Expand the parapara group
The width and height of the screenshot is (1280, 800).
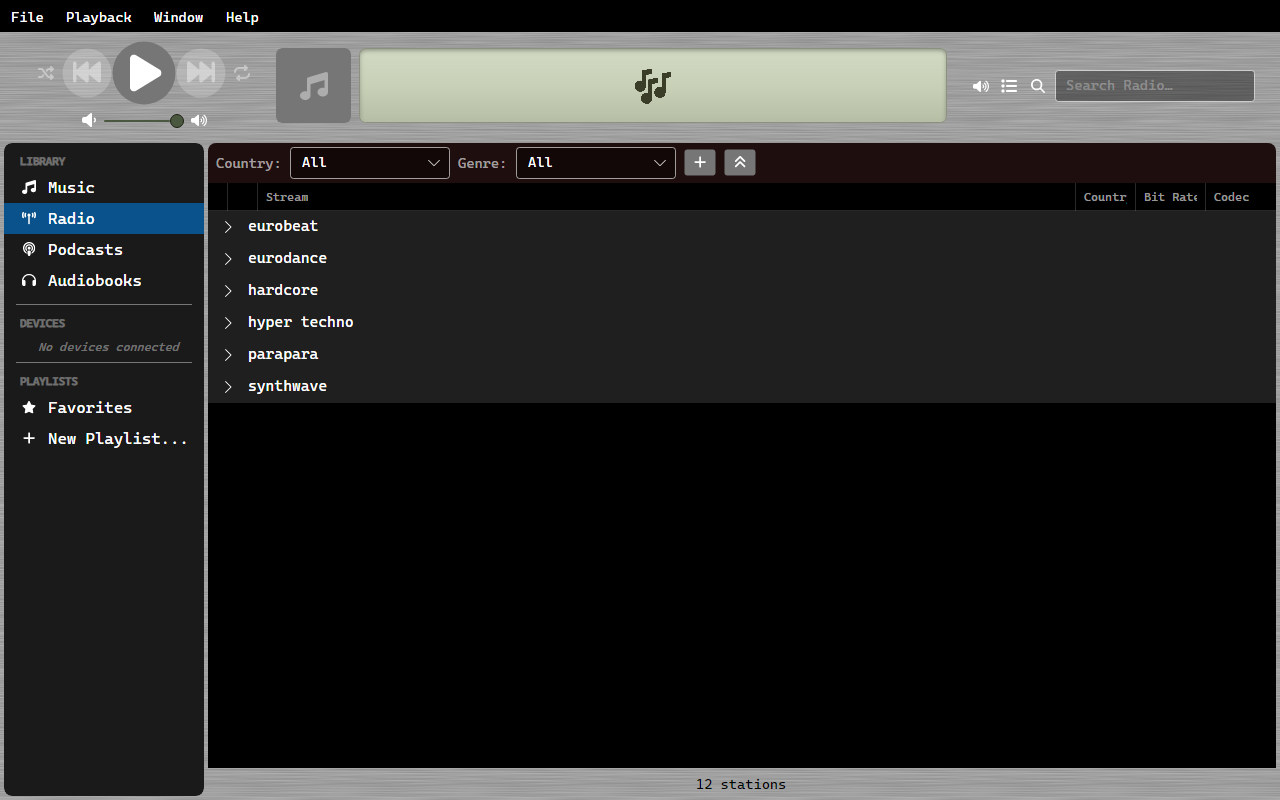pyautogui.click(x=228, y=355)
